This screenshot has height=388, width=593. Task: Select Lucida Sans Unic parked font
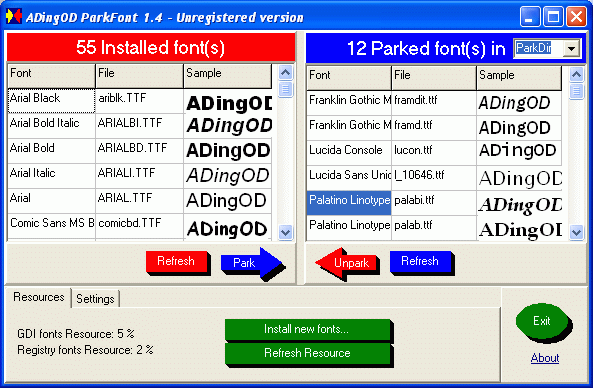point(349,177)
